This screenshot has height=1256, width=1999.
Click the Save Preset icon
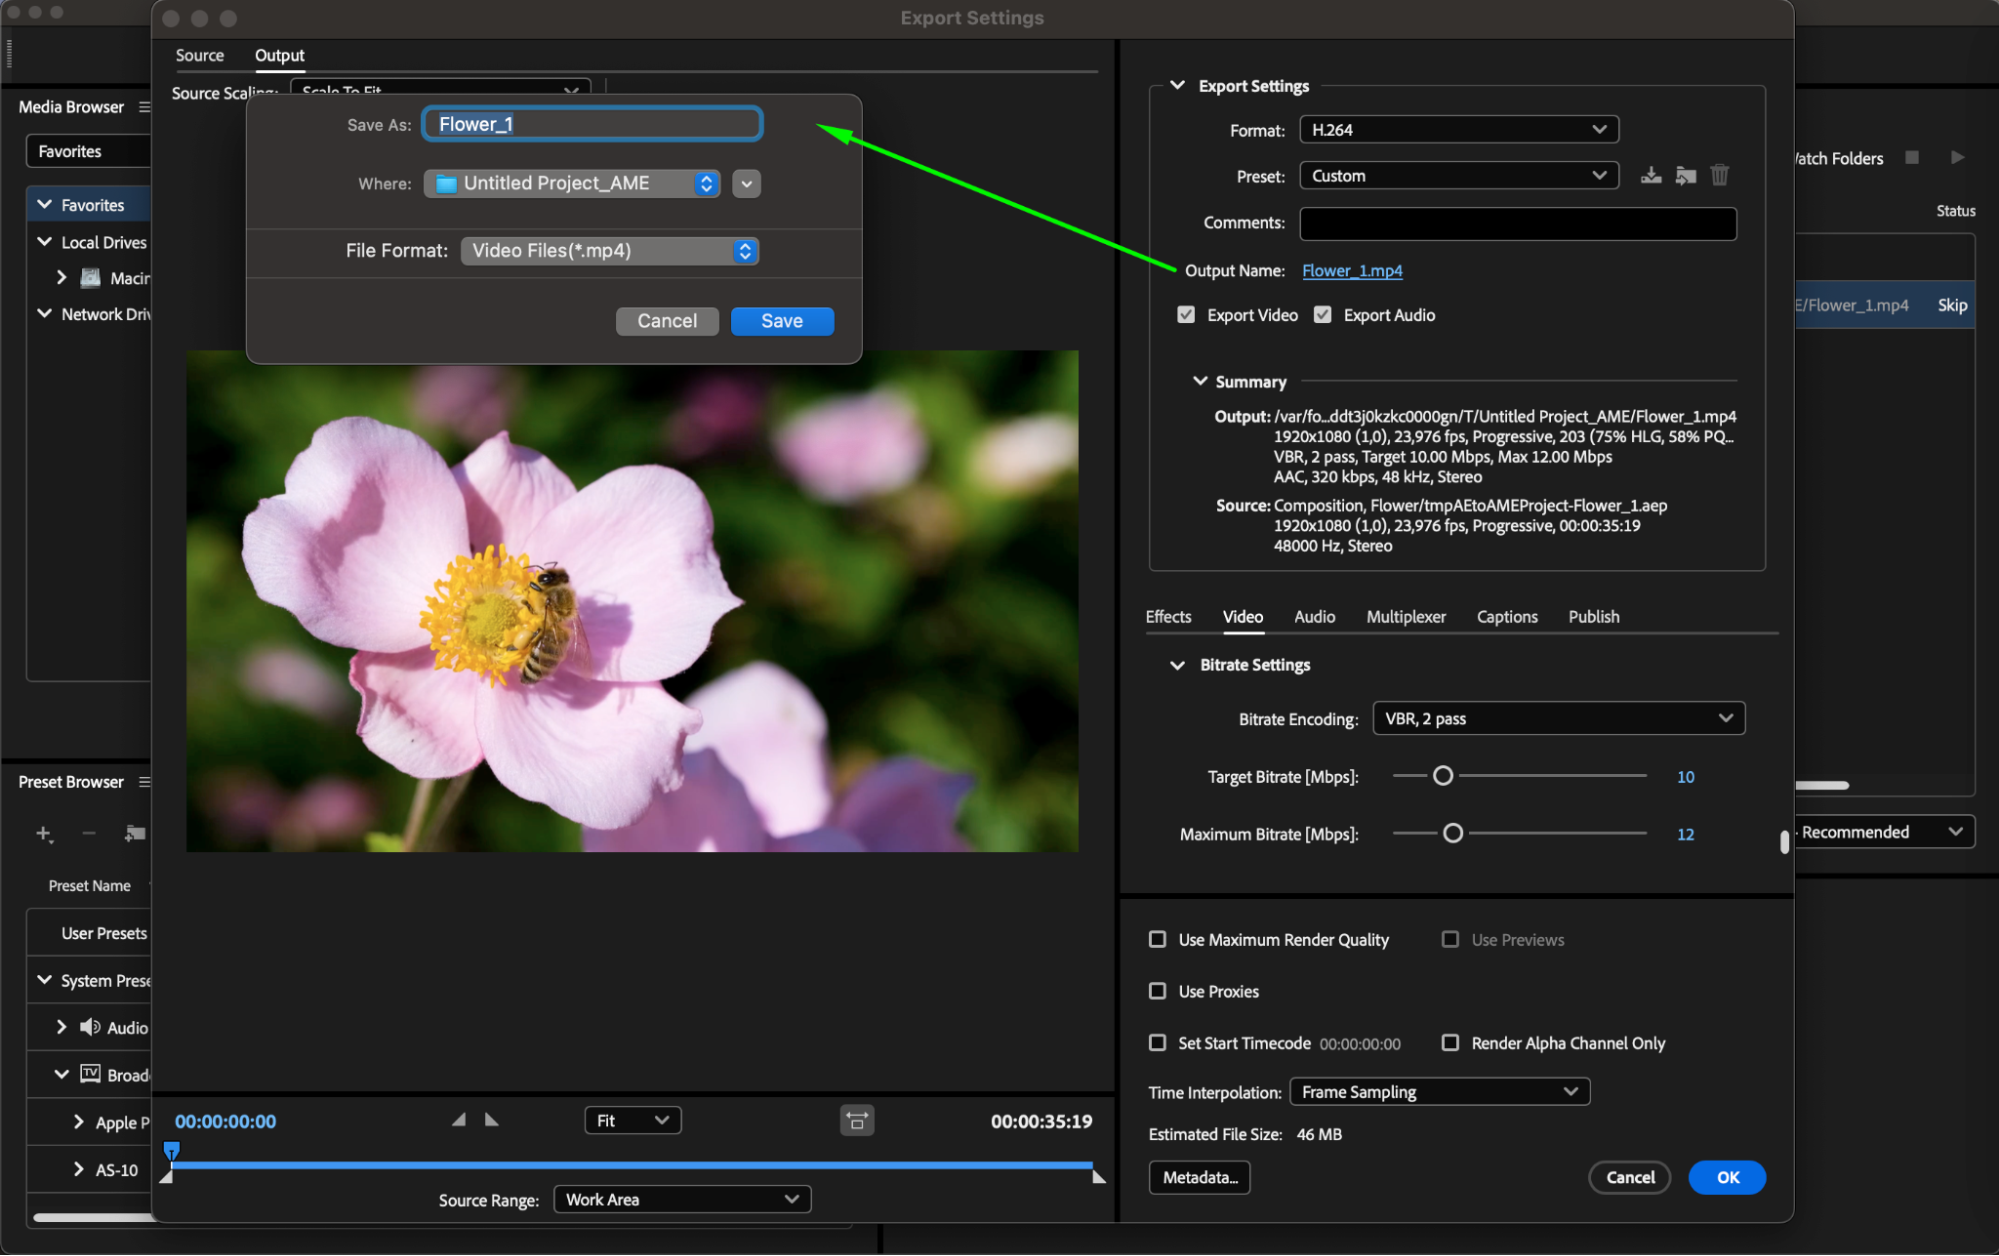[x=1651, y=176]
